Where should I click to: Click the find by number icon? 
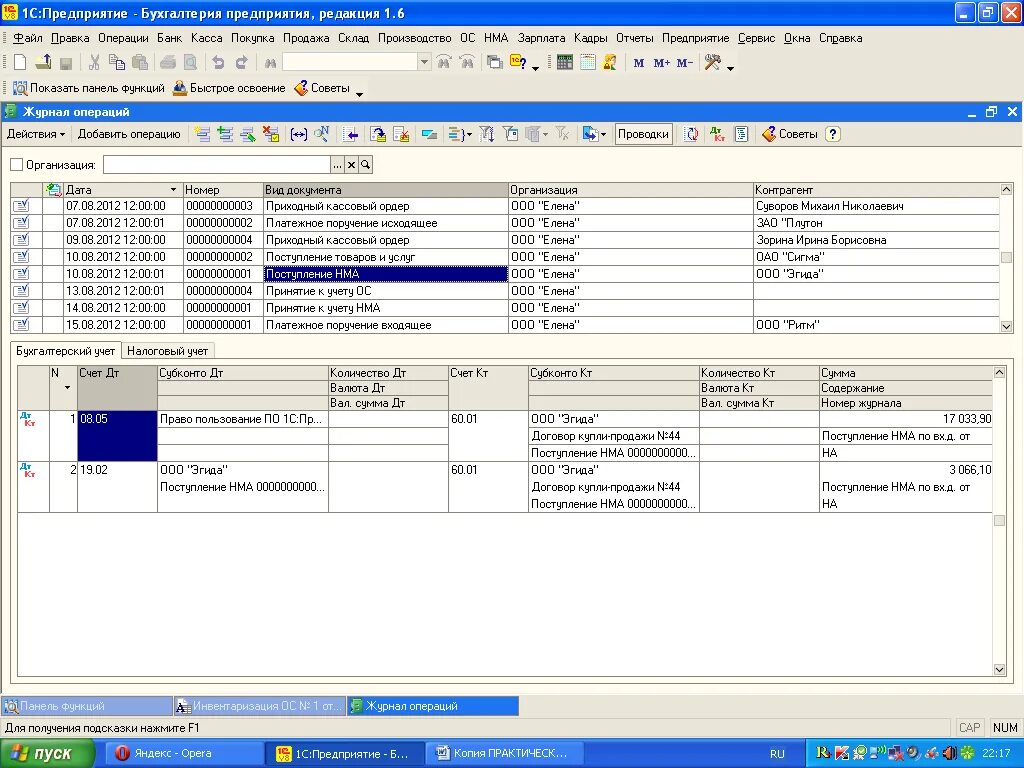pos(321,135)
